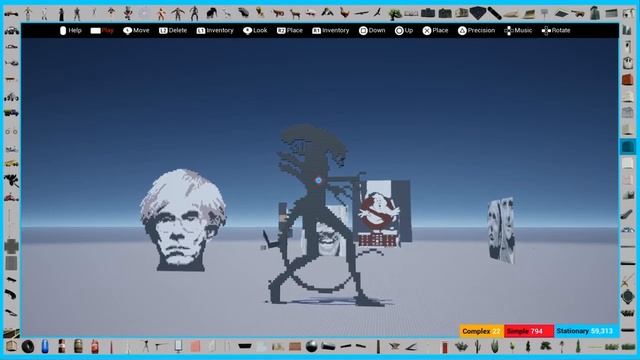Click the Rotate d-pad option
The width and height of the screenshot is (640, 360).
(556, 31)
